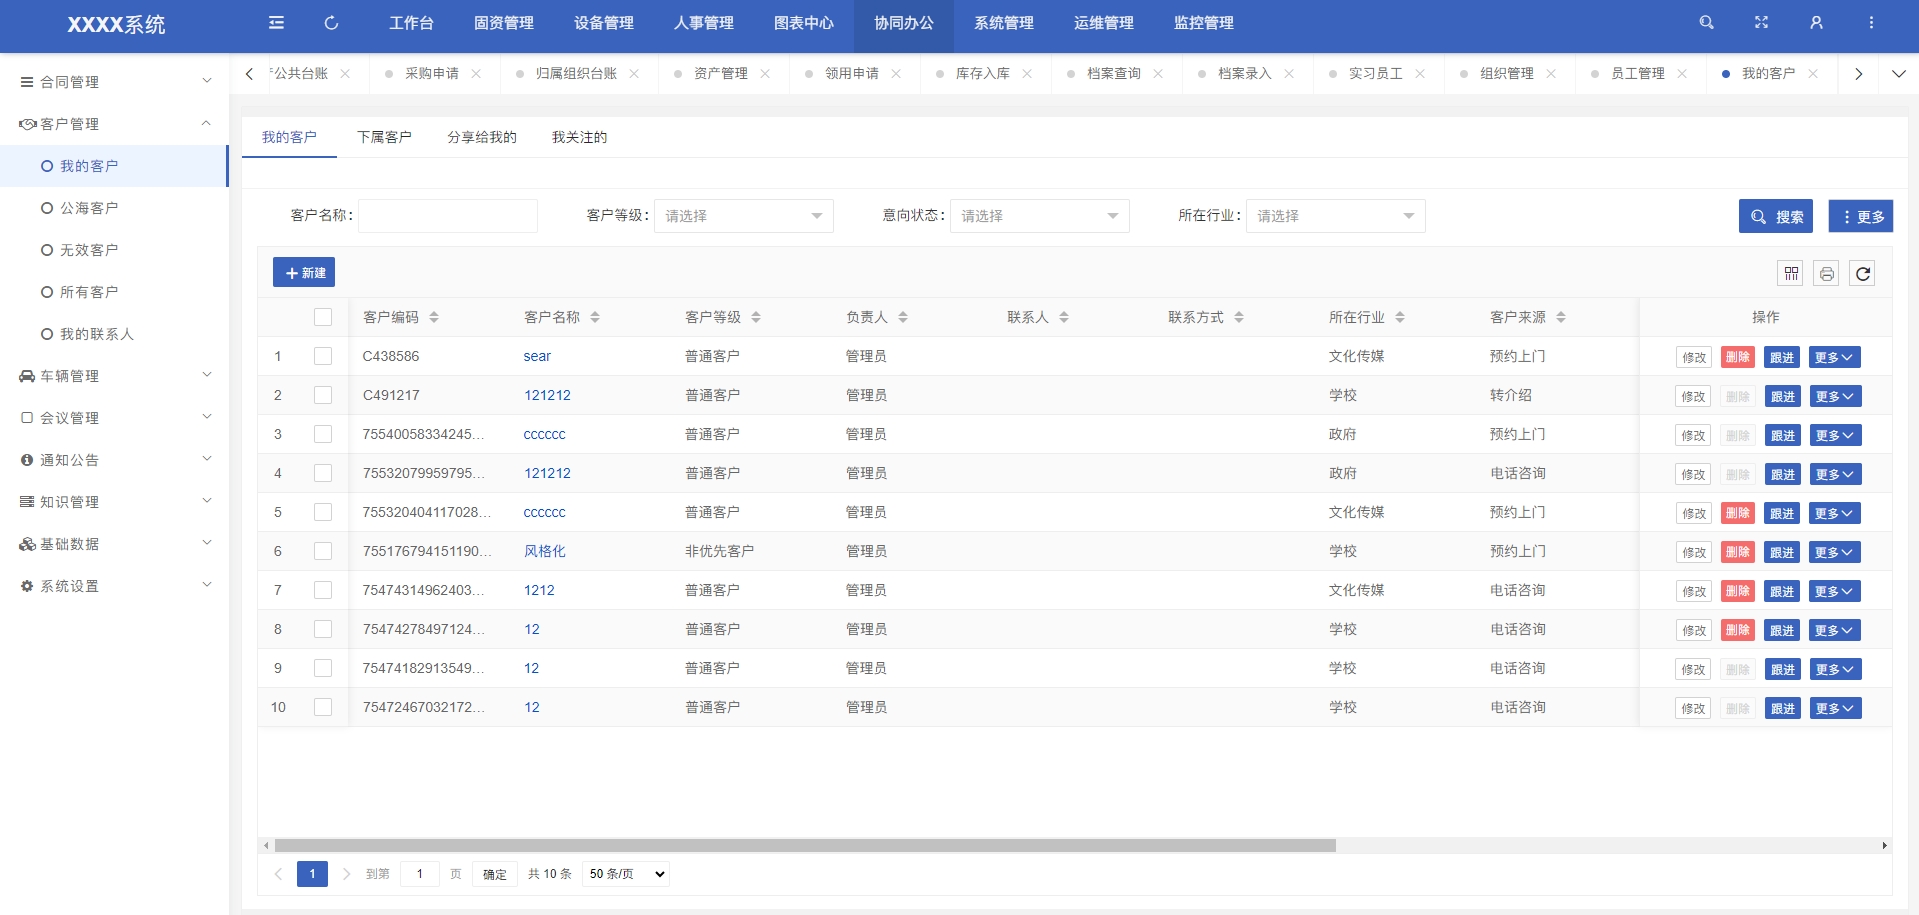The width and height of the screenshot is (1919, 915).
Task: Close the 档案查询 tab
Action: (1158, 74)
